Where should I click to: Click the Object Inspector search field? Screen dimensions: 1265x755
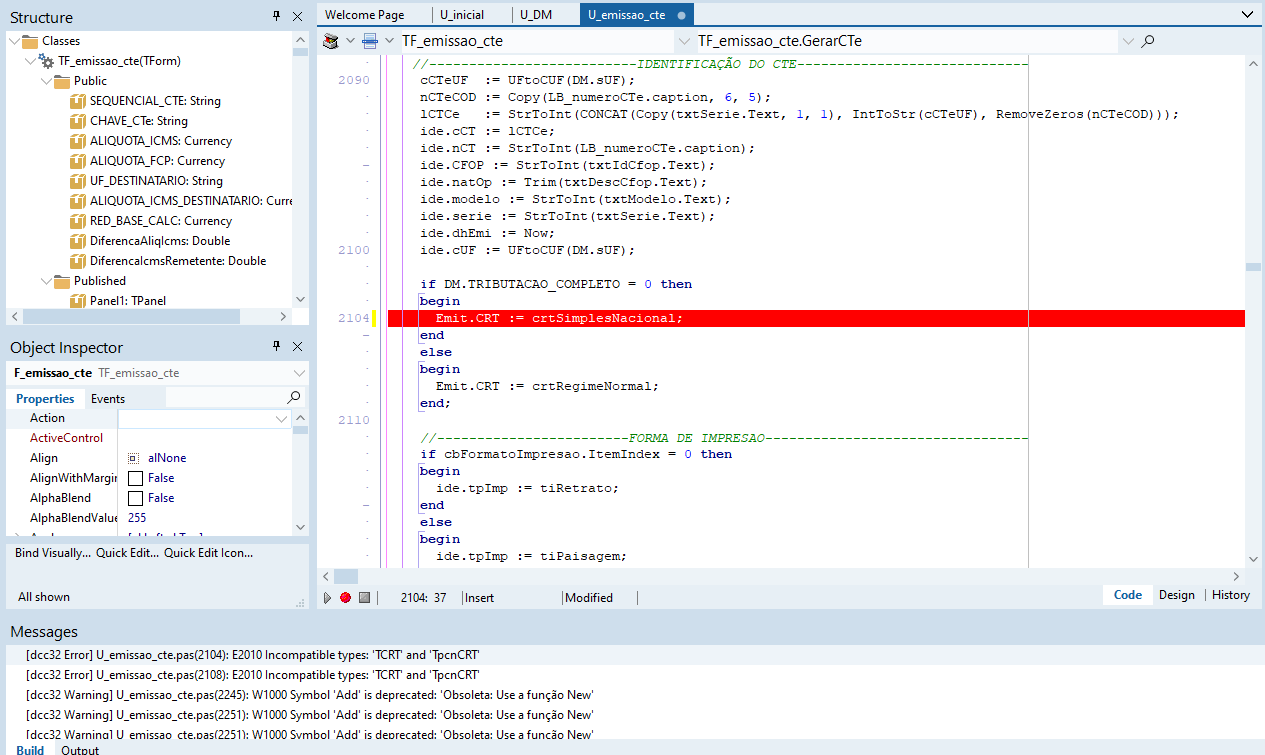[x=225, y=398]
